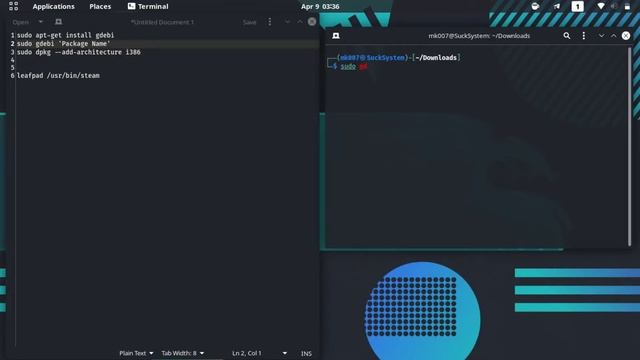
Task: Click the line "sudo gdebi 'Package Name'"
Action: click(63, 44)
